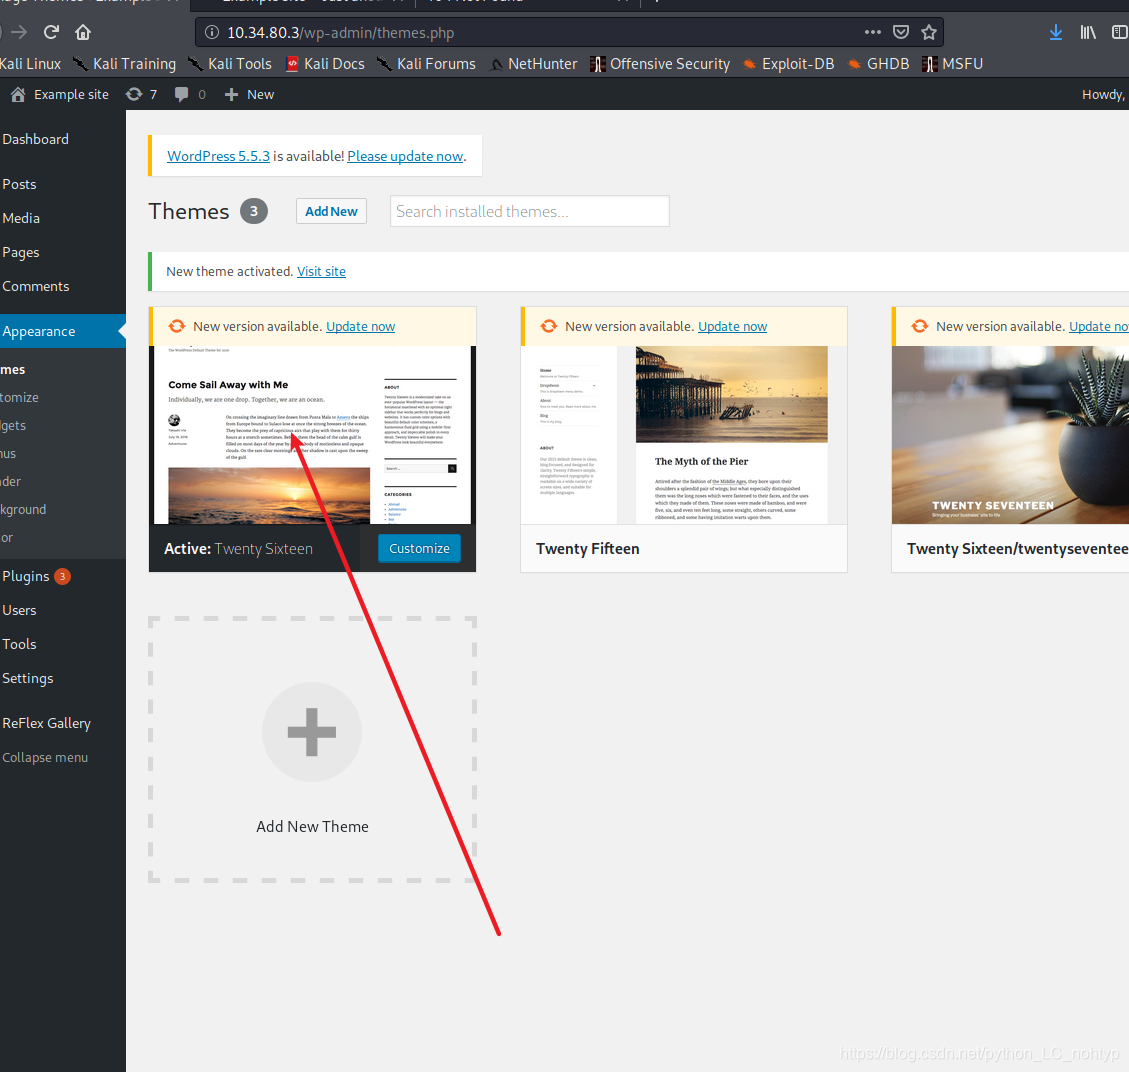The image size is (1129, 1072).
Task: Open the GHDB bookmark
Action: coord(878,64)
